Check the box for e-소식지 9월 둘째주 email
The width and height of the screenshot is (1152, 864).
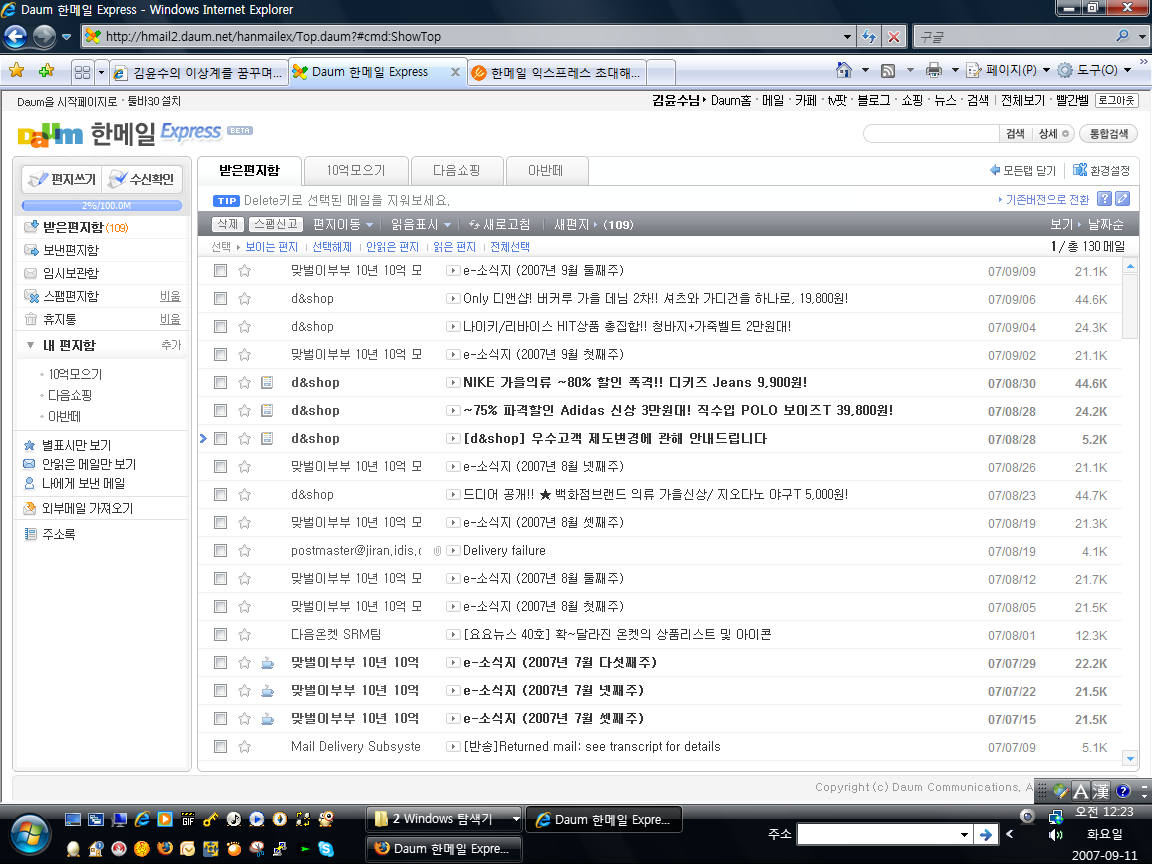point(220,270)
